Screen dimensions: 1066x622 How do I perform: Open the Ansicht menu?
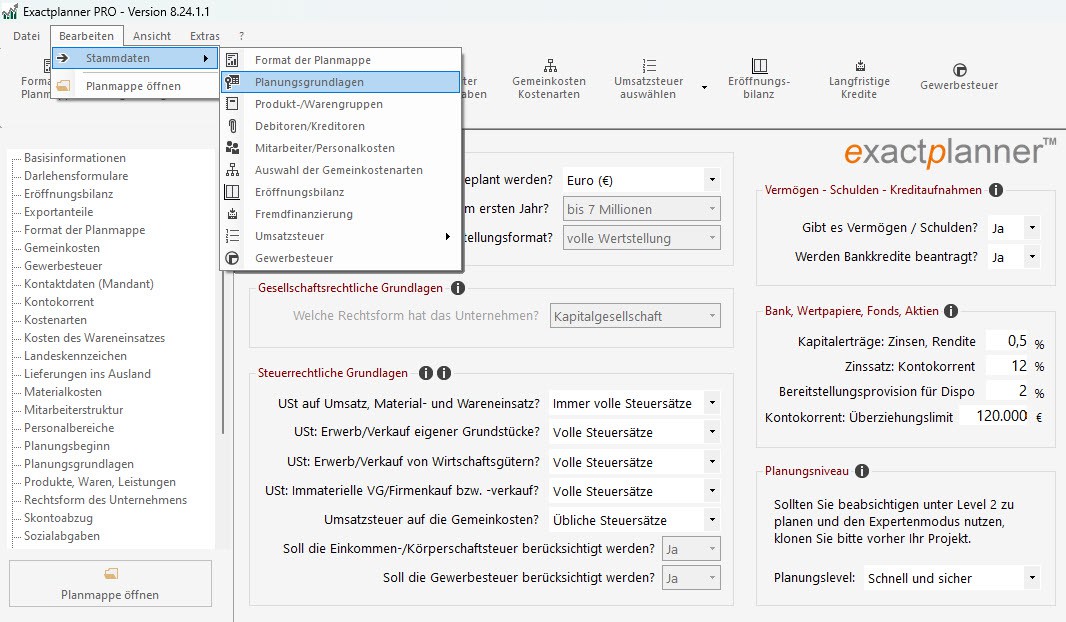pos(151,35)
